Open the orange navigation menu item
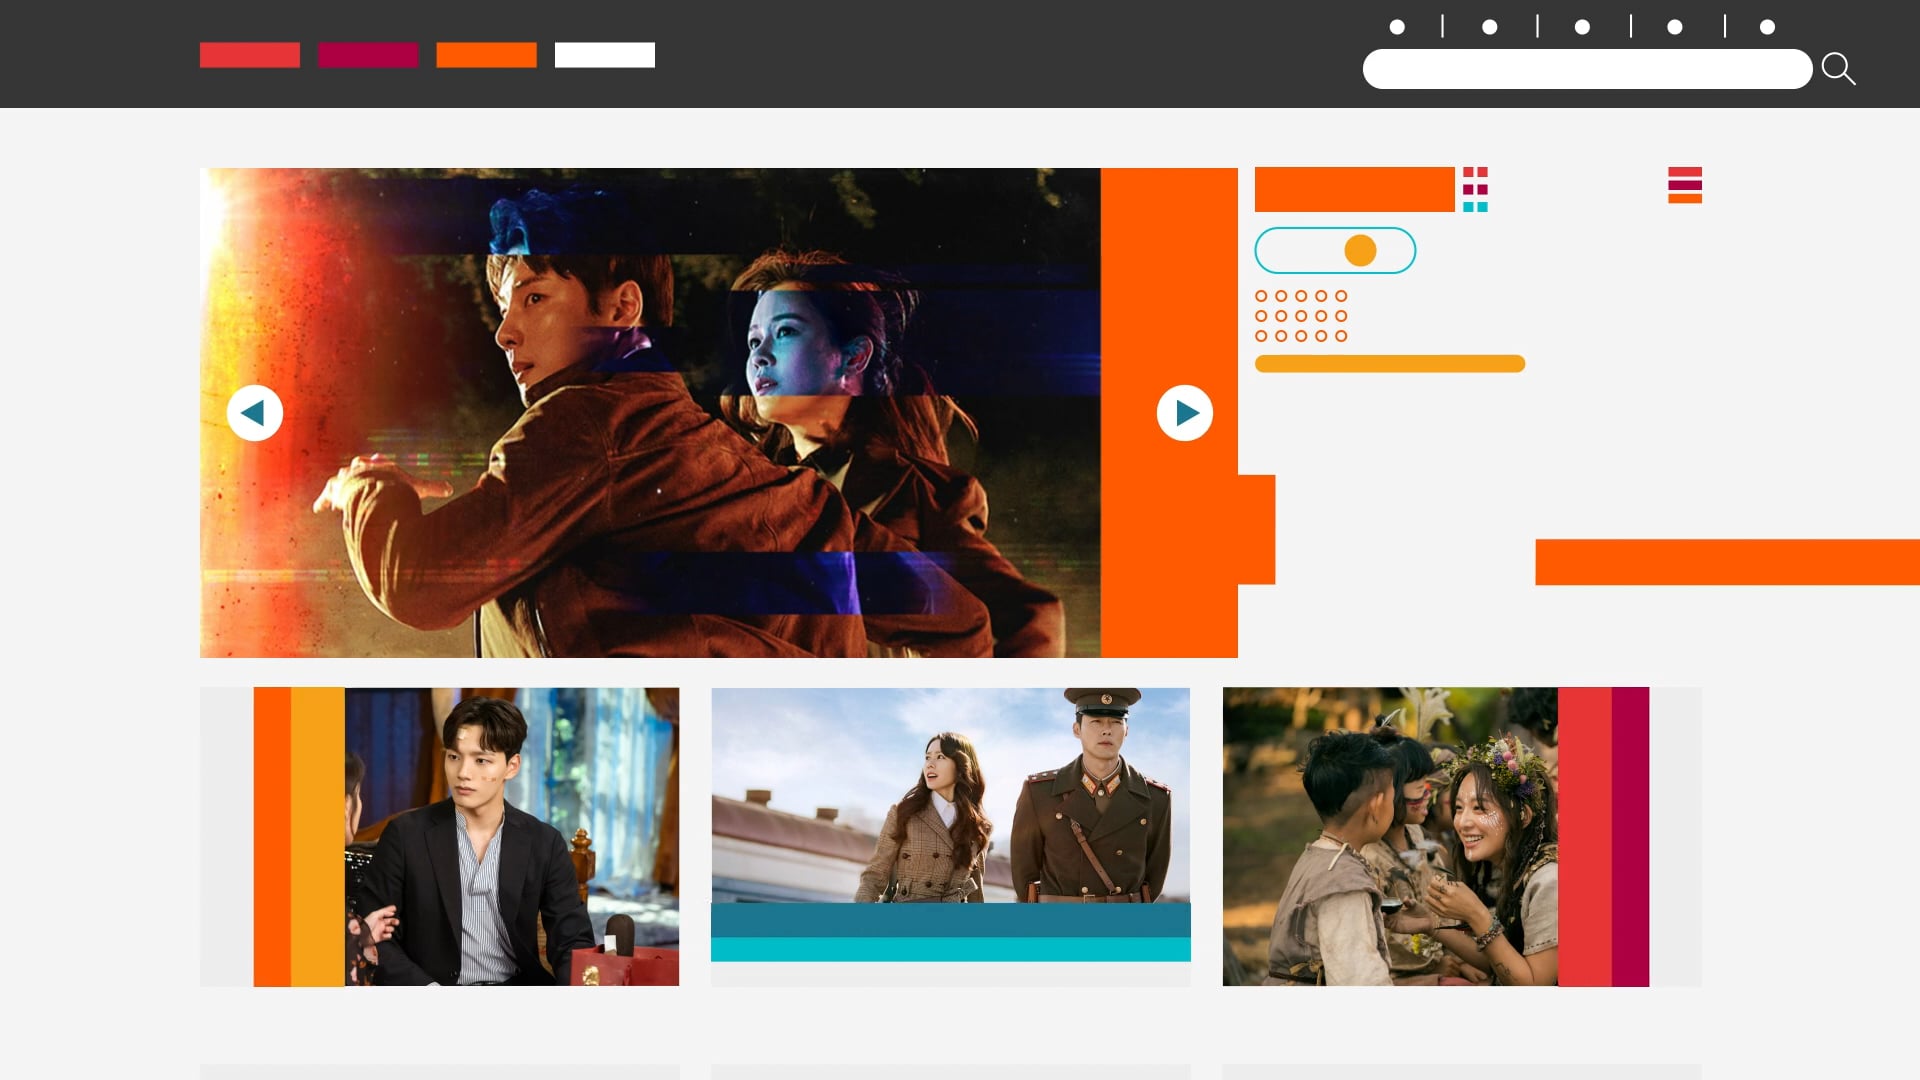 [486, 55]
